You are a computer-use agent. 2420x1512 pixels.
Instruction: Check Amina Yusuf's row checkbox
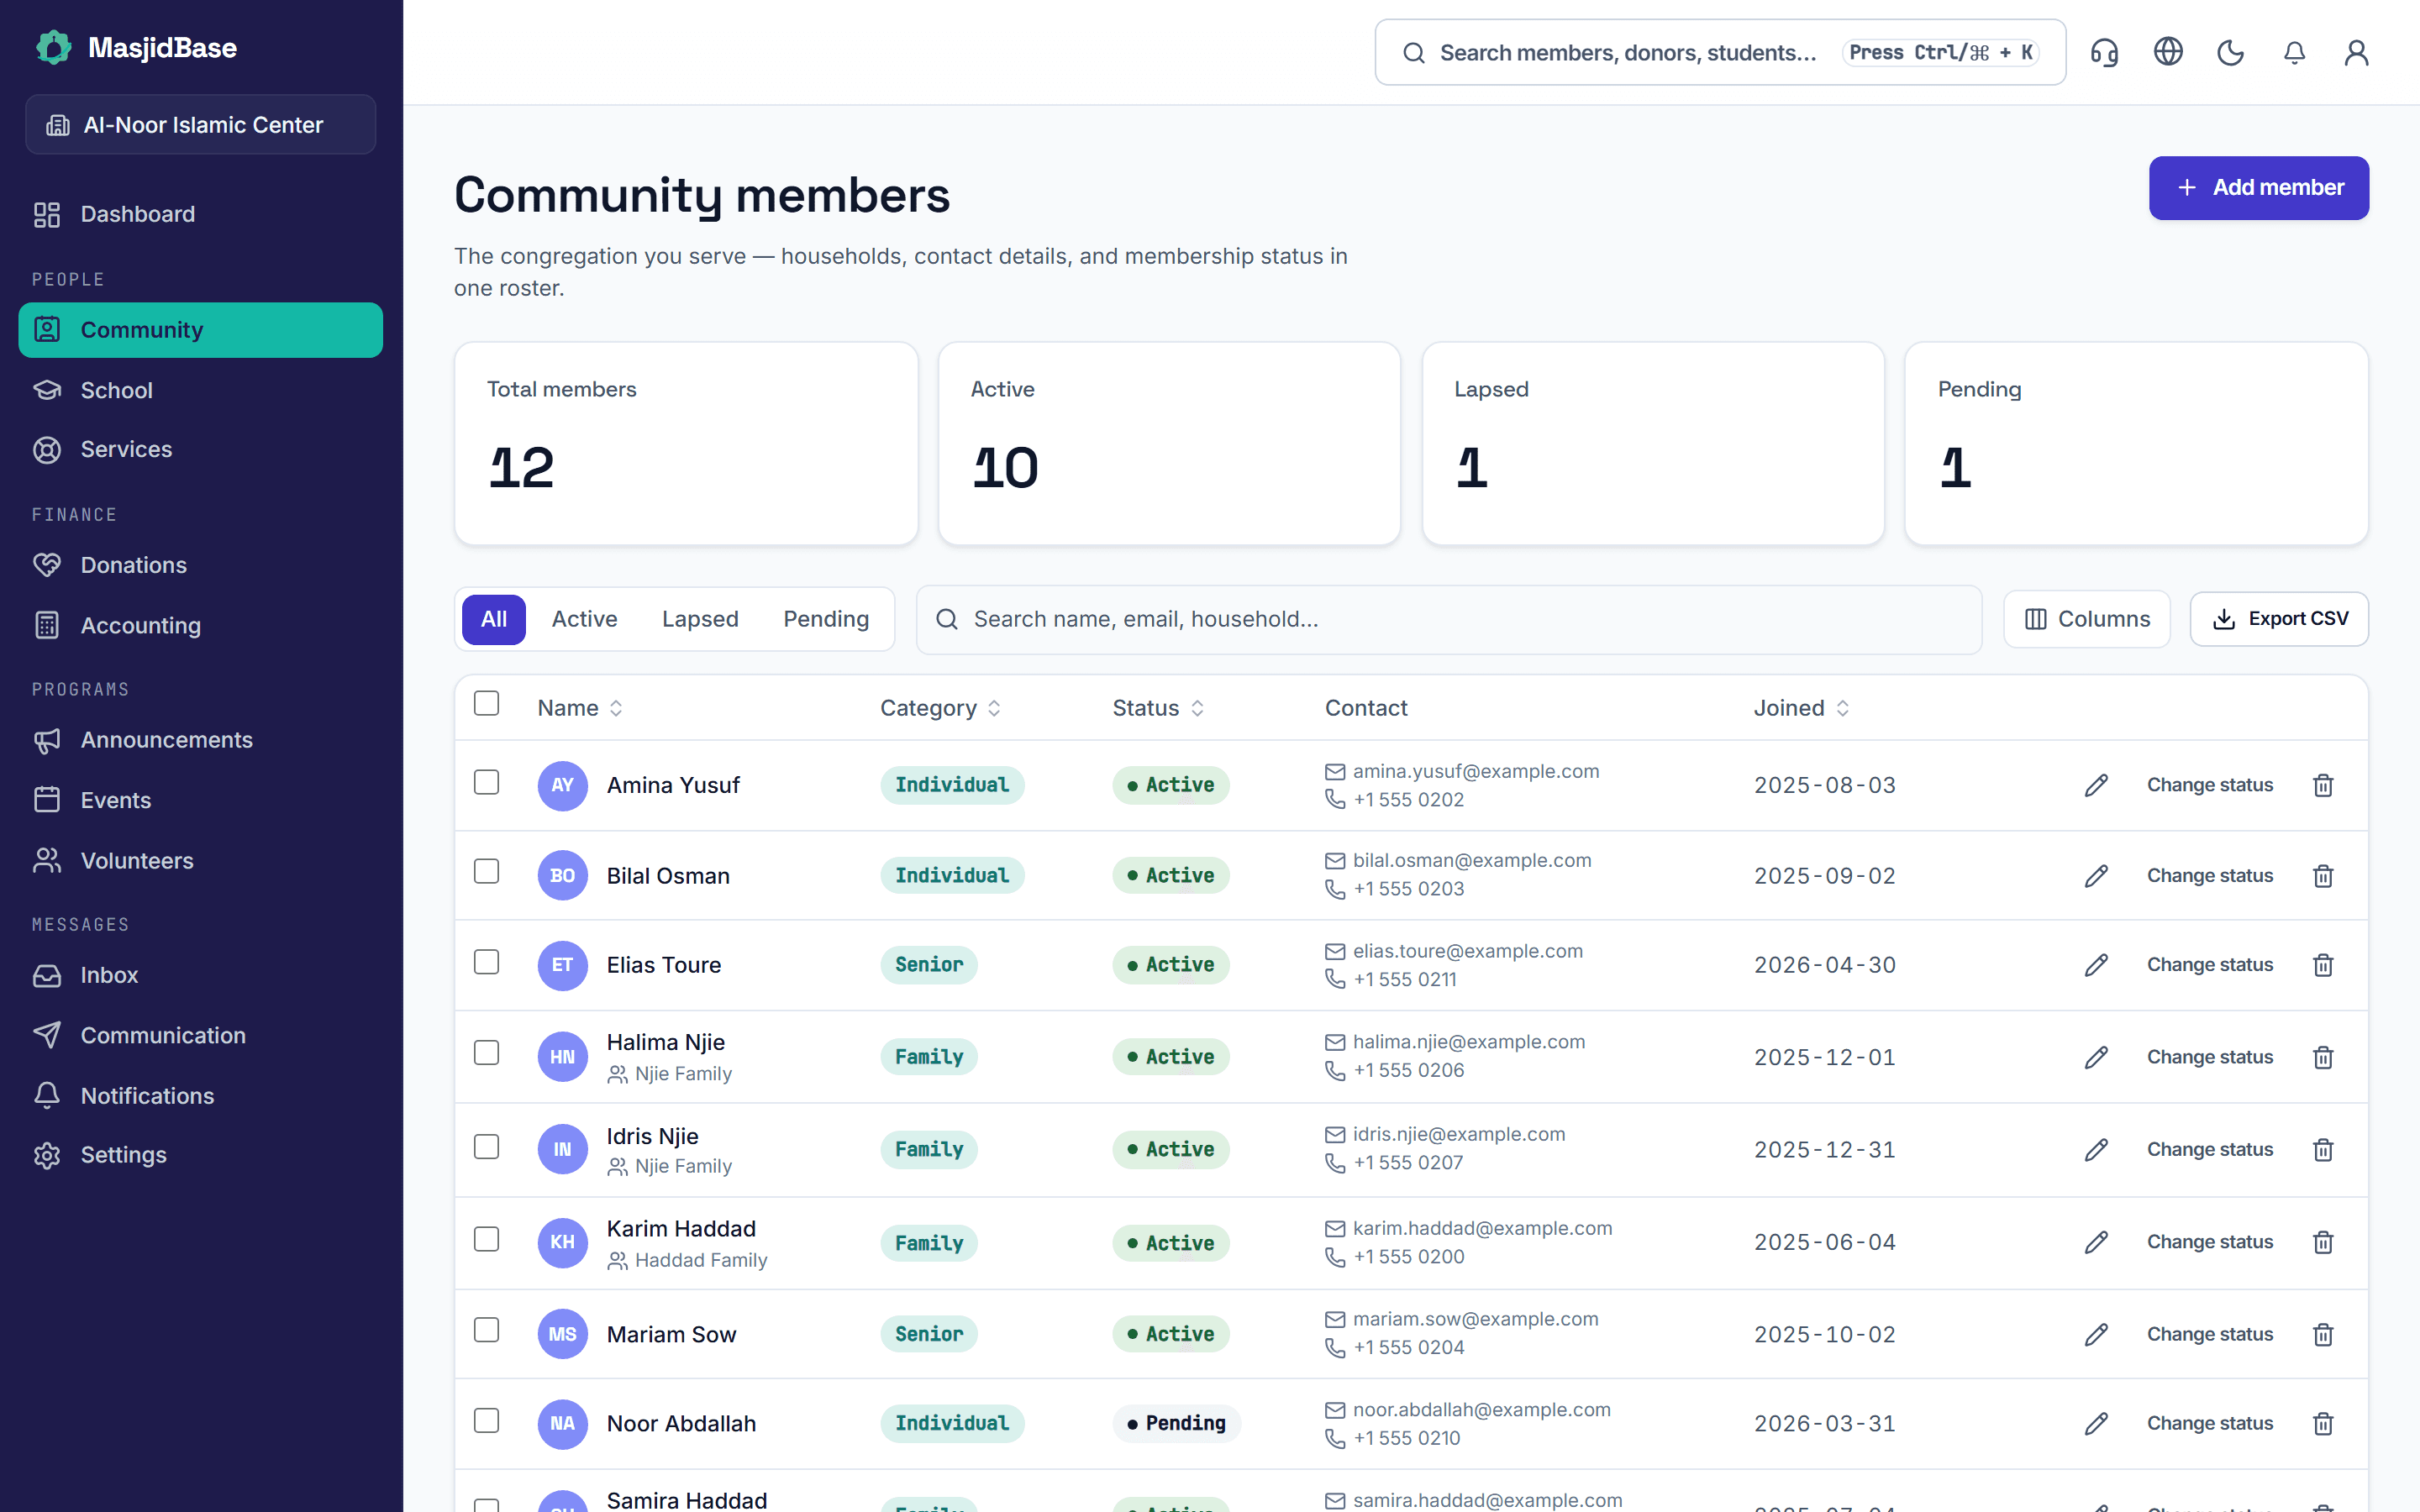click(x=486, y=782)
